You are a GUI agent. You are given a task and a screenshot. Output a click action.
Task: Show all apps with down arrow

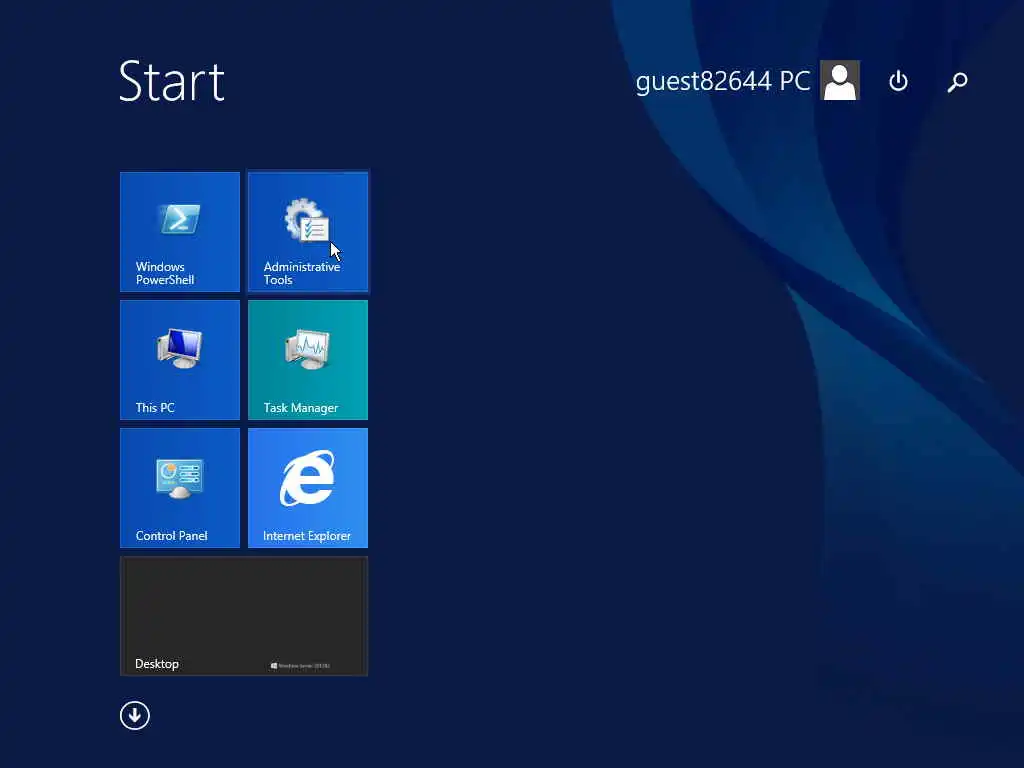coord(135,715)
